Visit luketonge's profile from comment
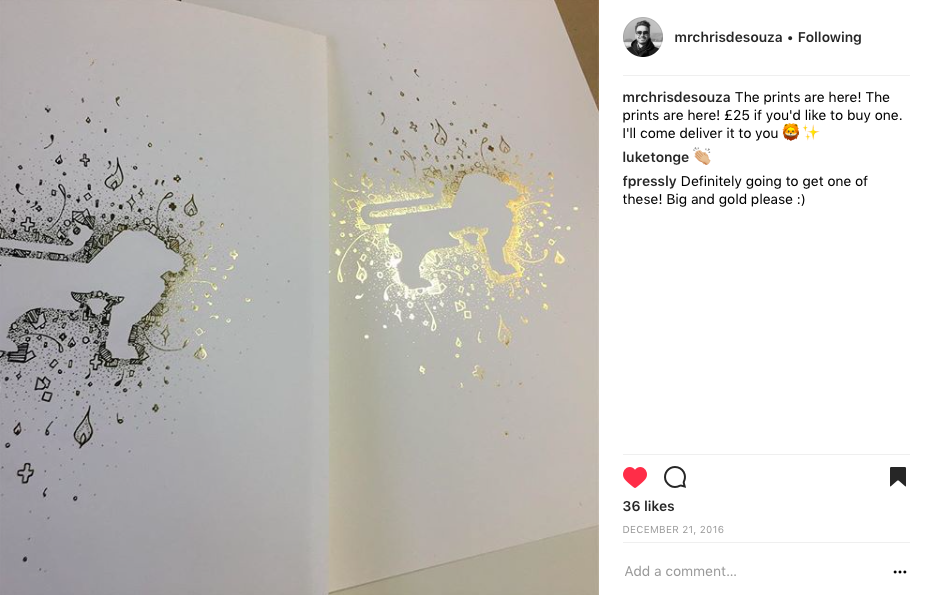Image resolution: width=932 pixels, height=595 pixels. tap(656, 157)
